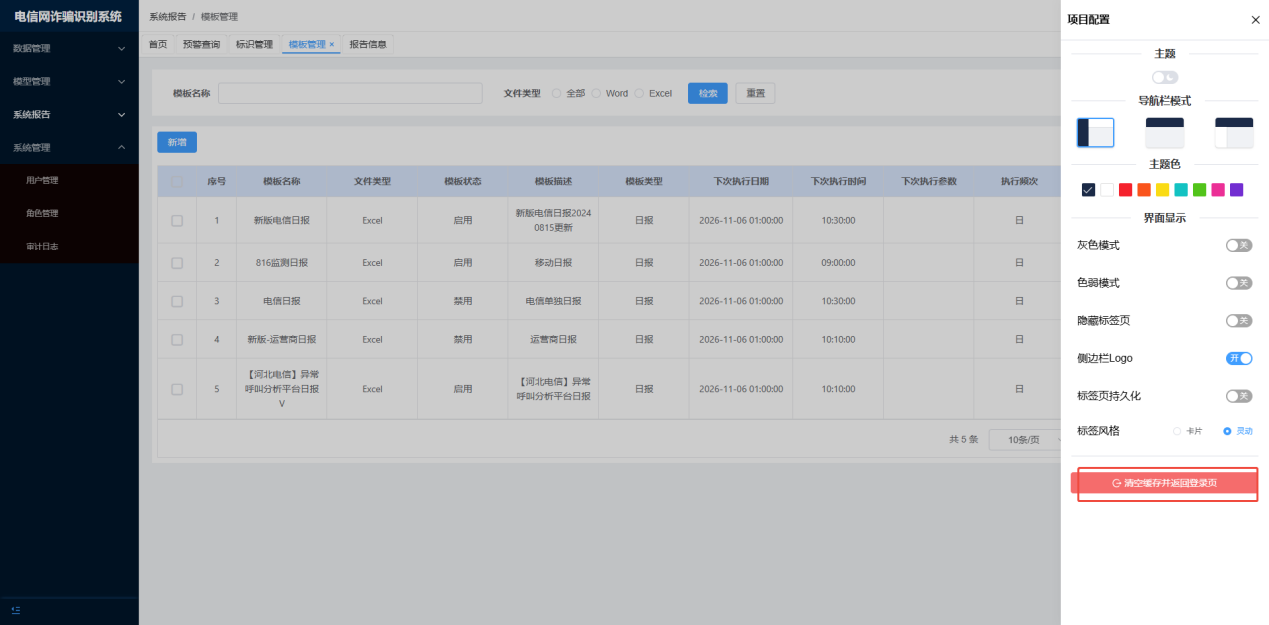
Task: Open 用户管理 in the sidebar
Action: pyautogui.click(x=42, y=180)
